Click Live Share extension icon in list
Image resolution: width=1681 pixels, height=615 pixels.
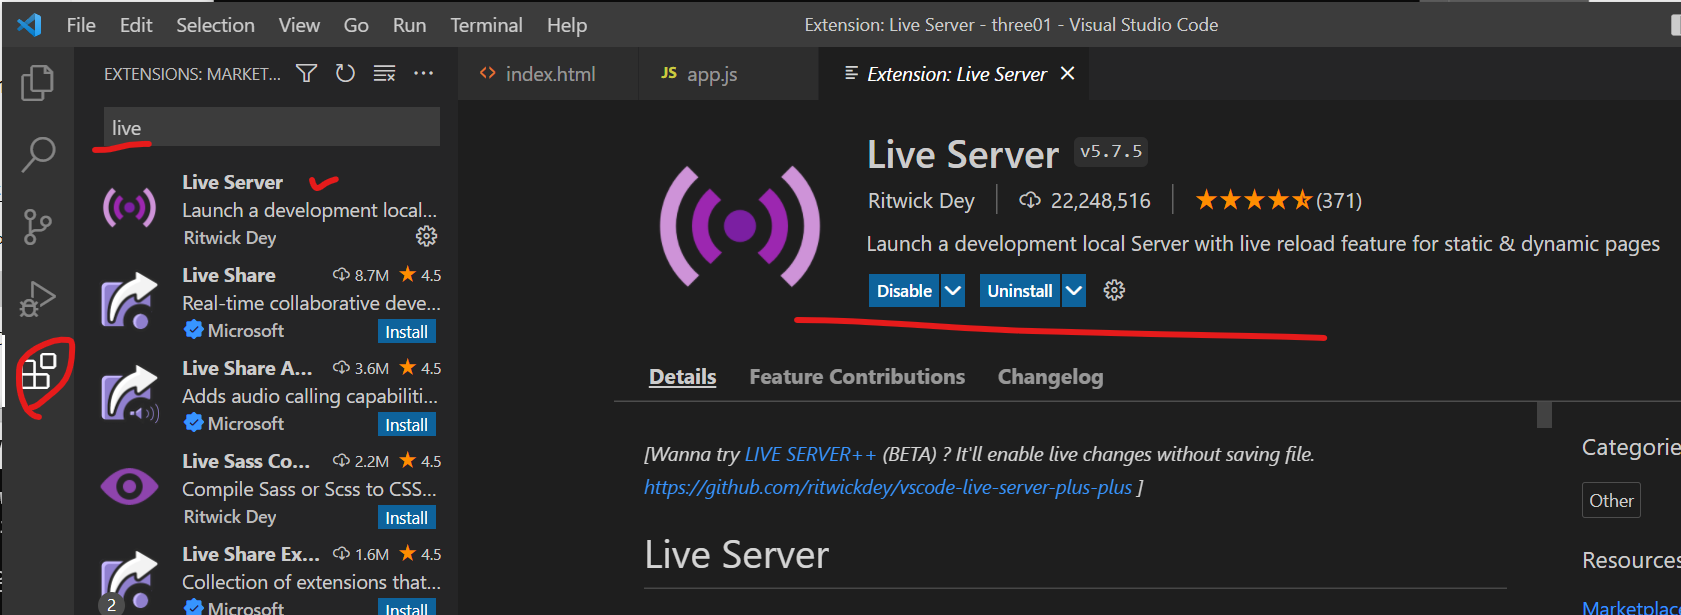(130, 301)
